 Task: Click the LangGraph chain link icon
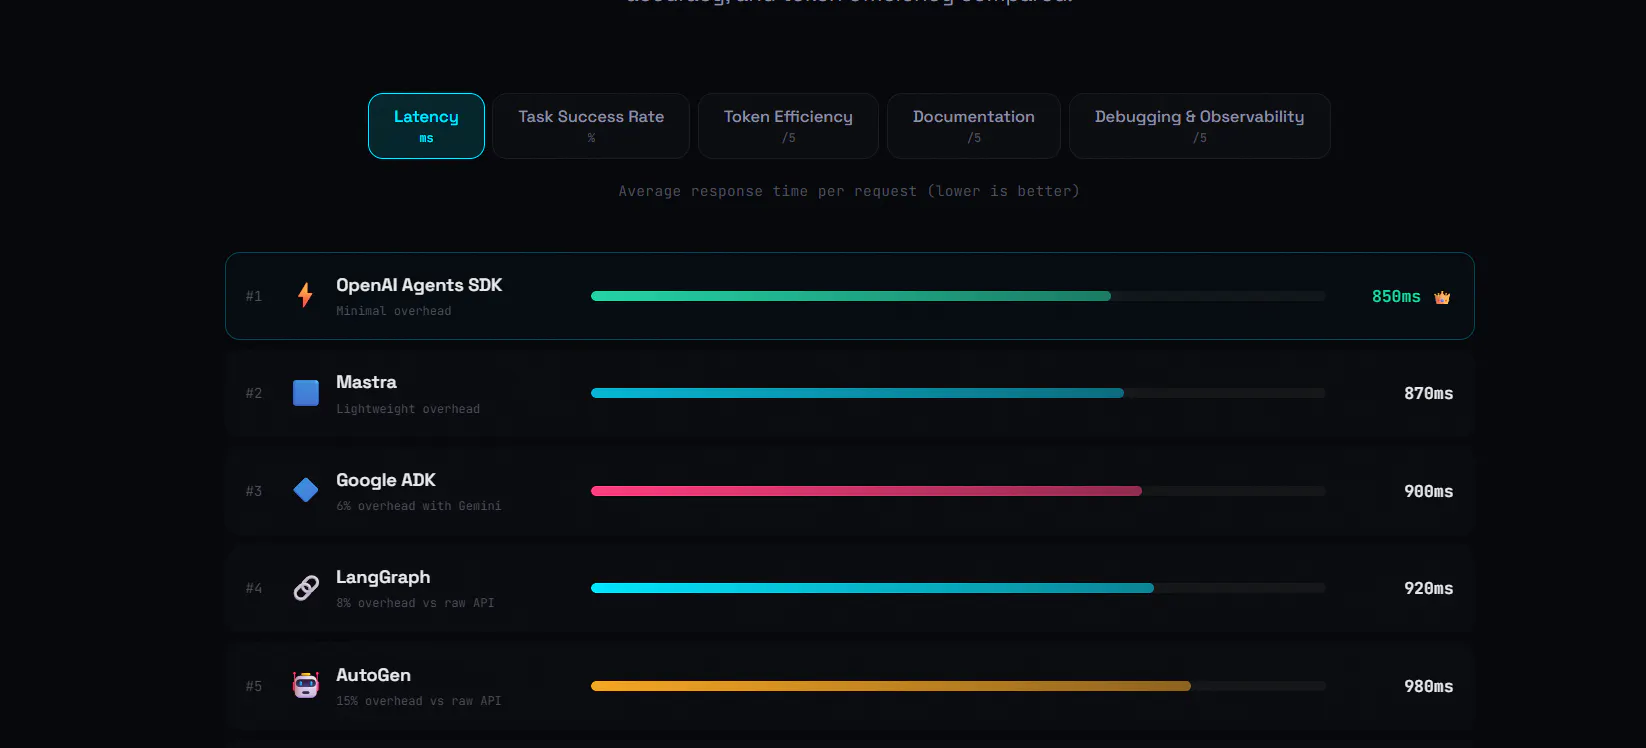click(x=306, y=588)
